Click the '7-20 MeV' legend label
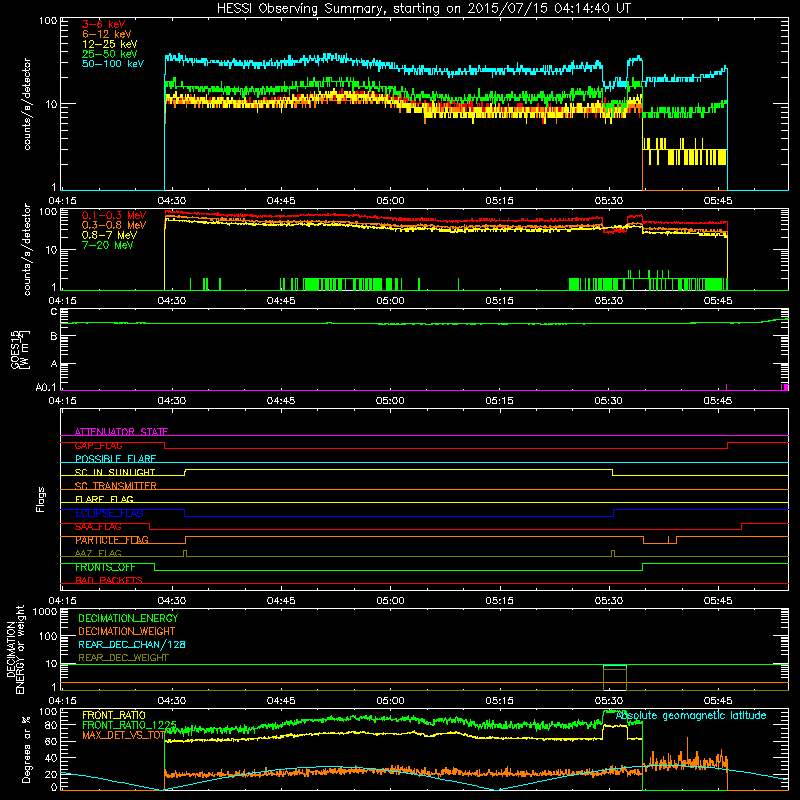 pos(107,245)
